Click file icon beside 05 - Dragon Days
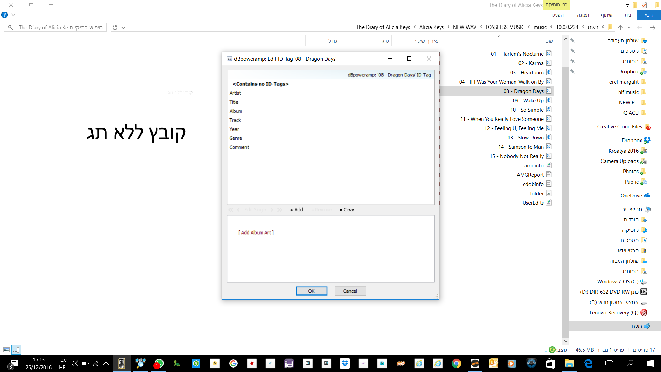Screen dimensions: 661x372 tap(548, 91)
